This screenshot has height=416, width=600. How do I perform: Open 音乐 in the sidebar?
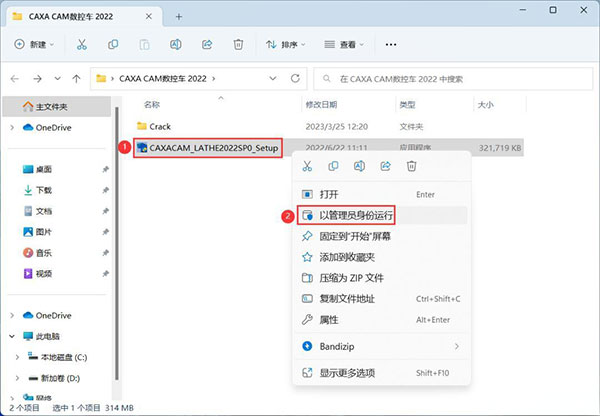coord(44,253)
